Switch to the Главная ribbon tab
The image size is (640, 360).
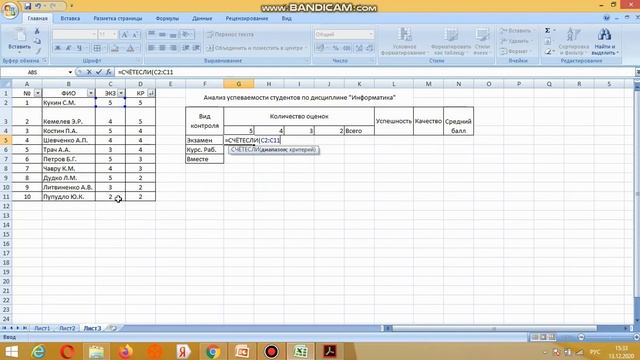pos(38,18)
